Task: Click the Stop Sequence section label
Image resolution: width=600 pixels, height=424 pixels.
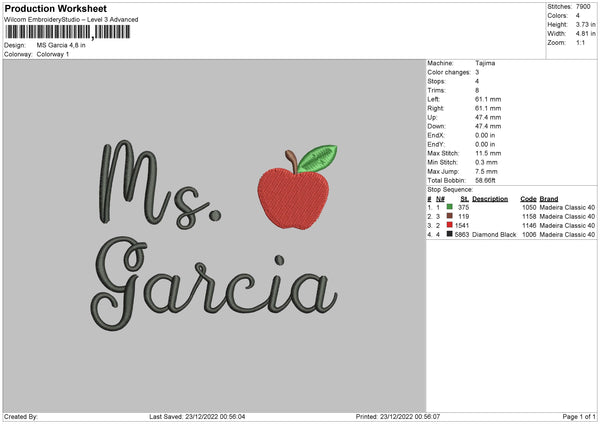Action: [449, 188]
